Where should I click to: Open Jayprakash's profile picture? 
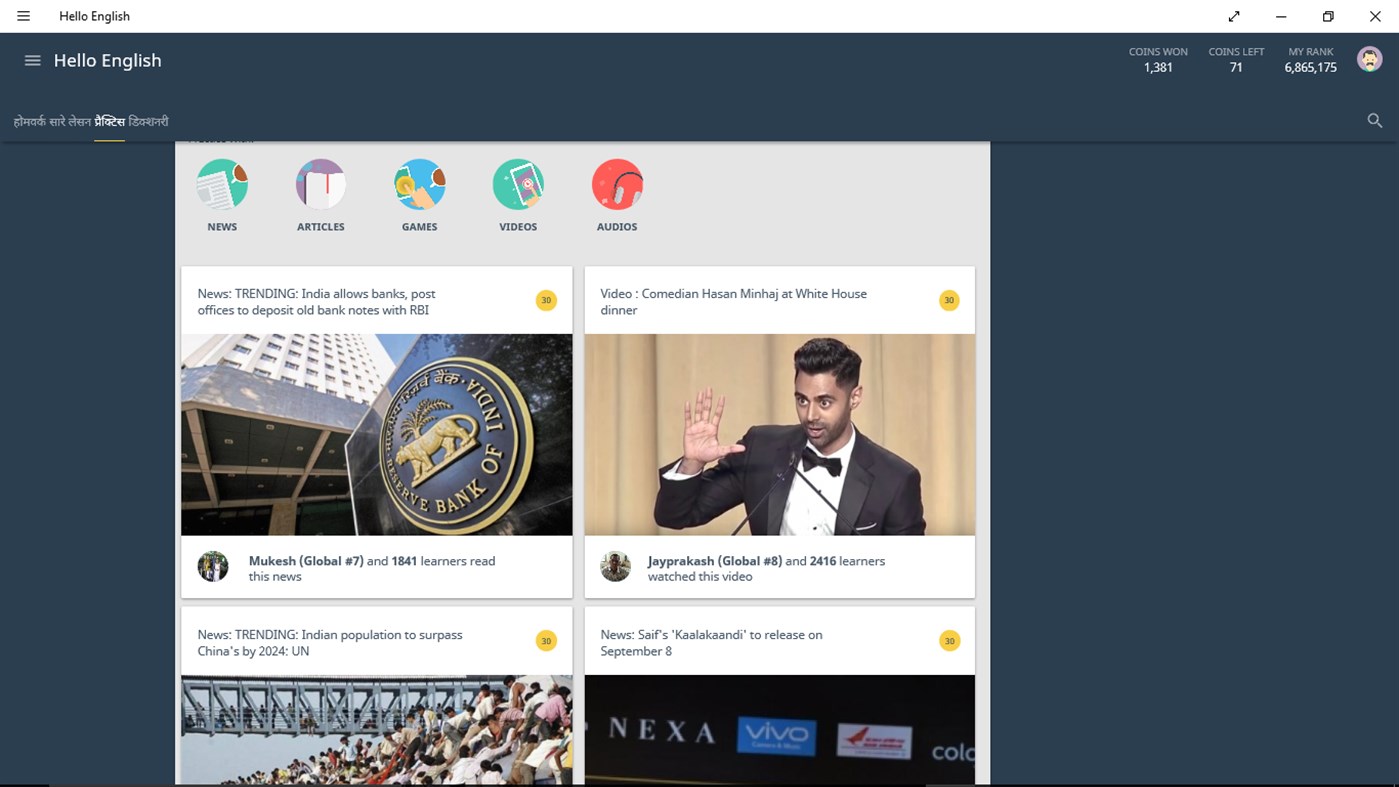pyautogui.click(x=615, y=566)
